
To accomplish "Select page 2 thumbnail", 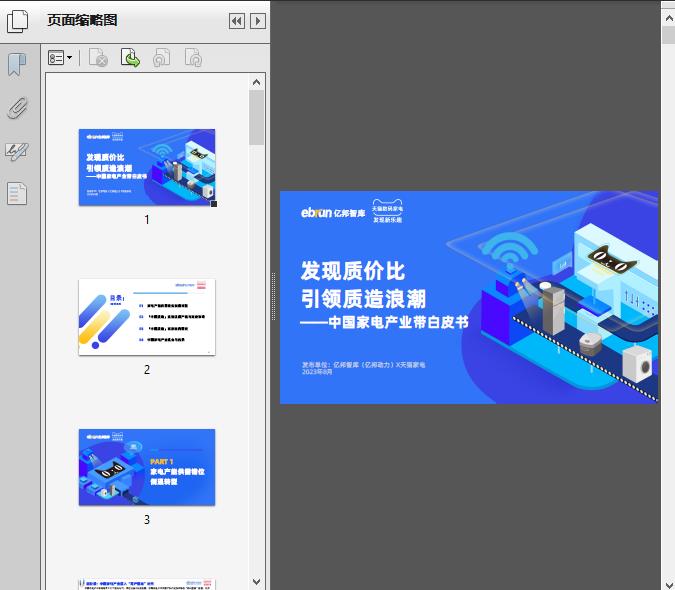I will point(147,317).
